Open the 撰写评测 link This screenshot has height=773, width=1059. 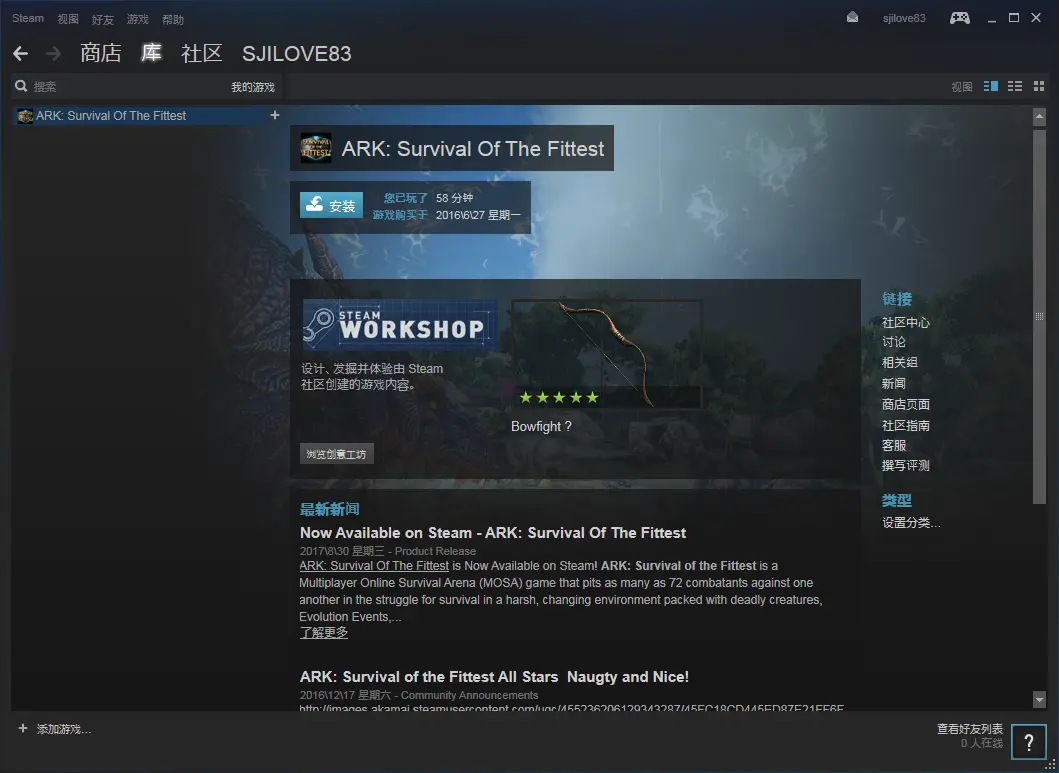906,466
